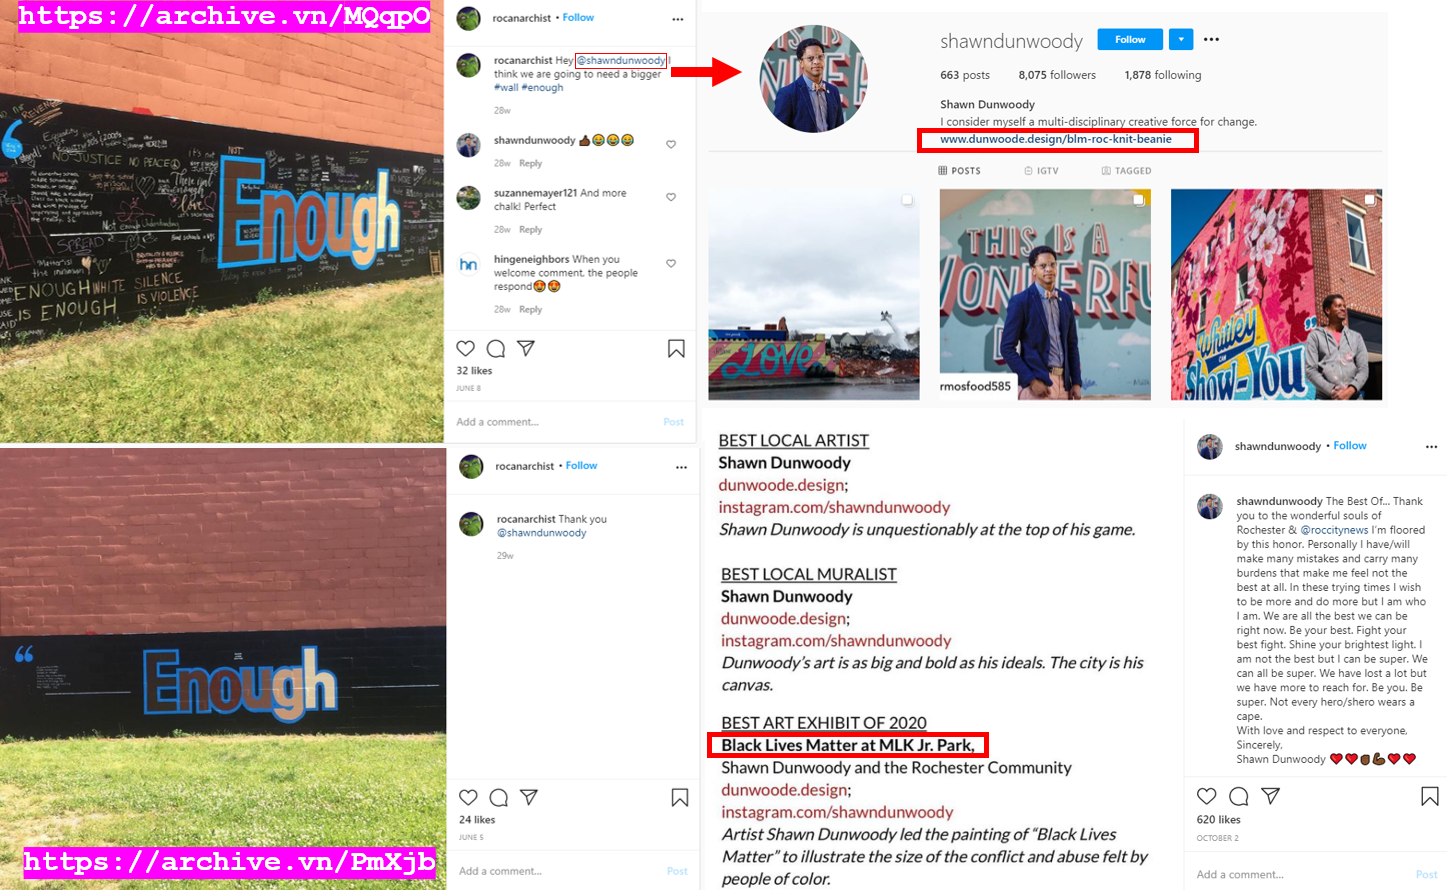The height and width of the screenshot is (890, 1447).
Task: Follow the shawndunwoody profile with the blue button
Action: [1130, 40]
